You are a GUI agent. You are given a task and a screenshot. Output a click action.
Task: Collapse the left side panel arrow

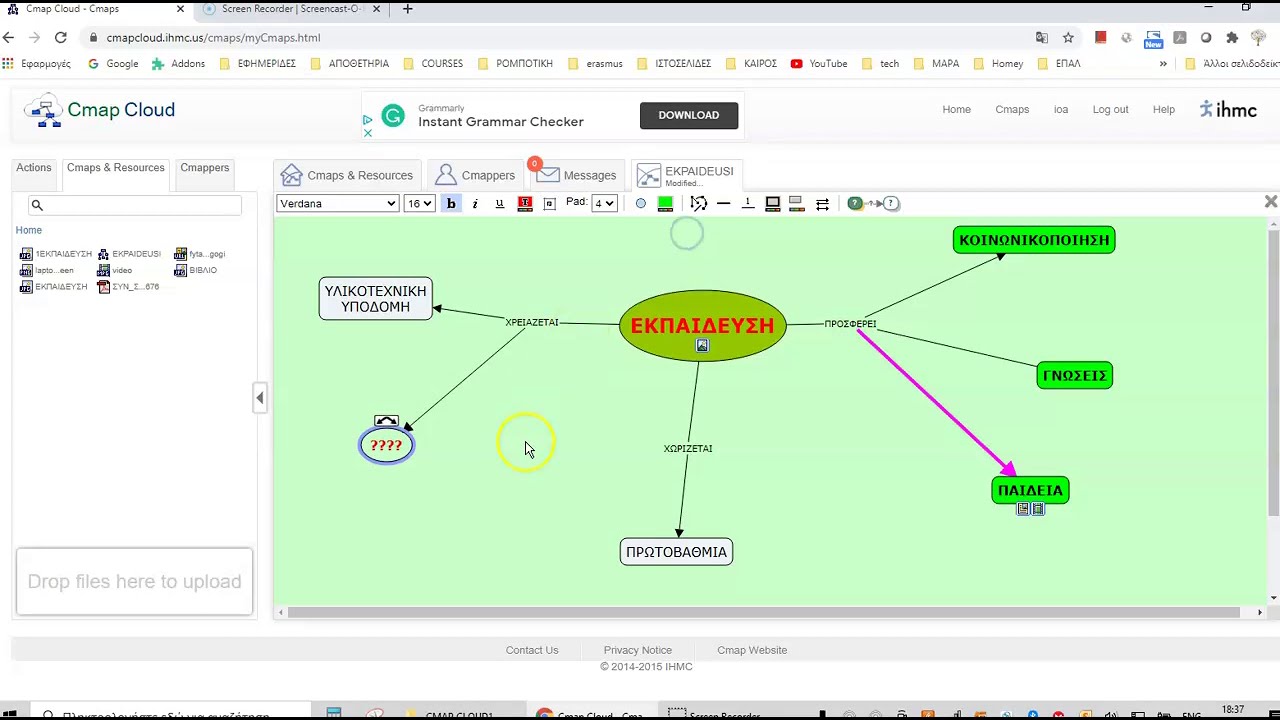coord(260,398)
